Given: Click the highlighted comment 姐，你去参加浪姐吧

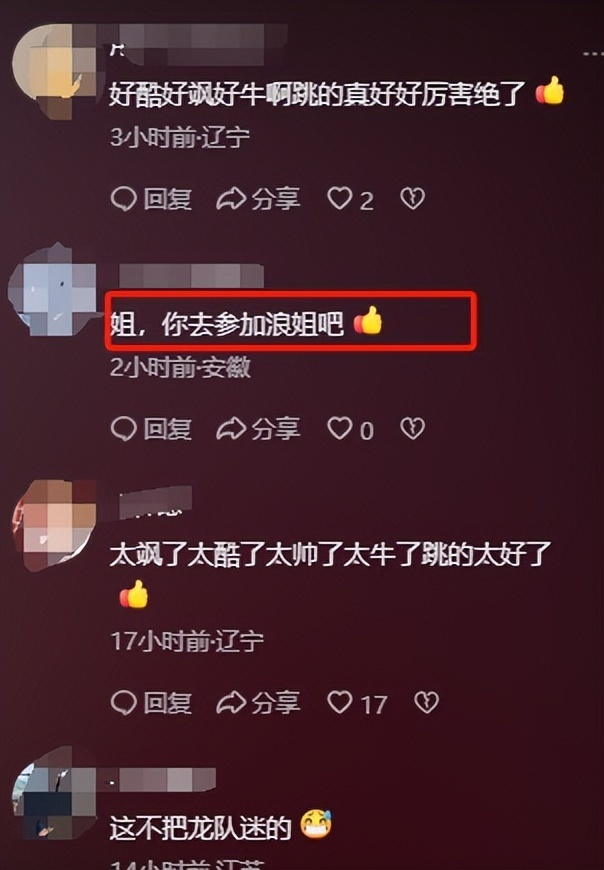Looking at the screenshot, I should [x=246, y=323].
